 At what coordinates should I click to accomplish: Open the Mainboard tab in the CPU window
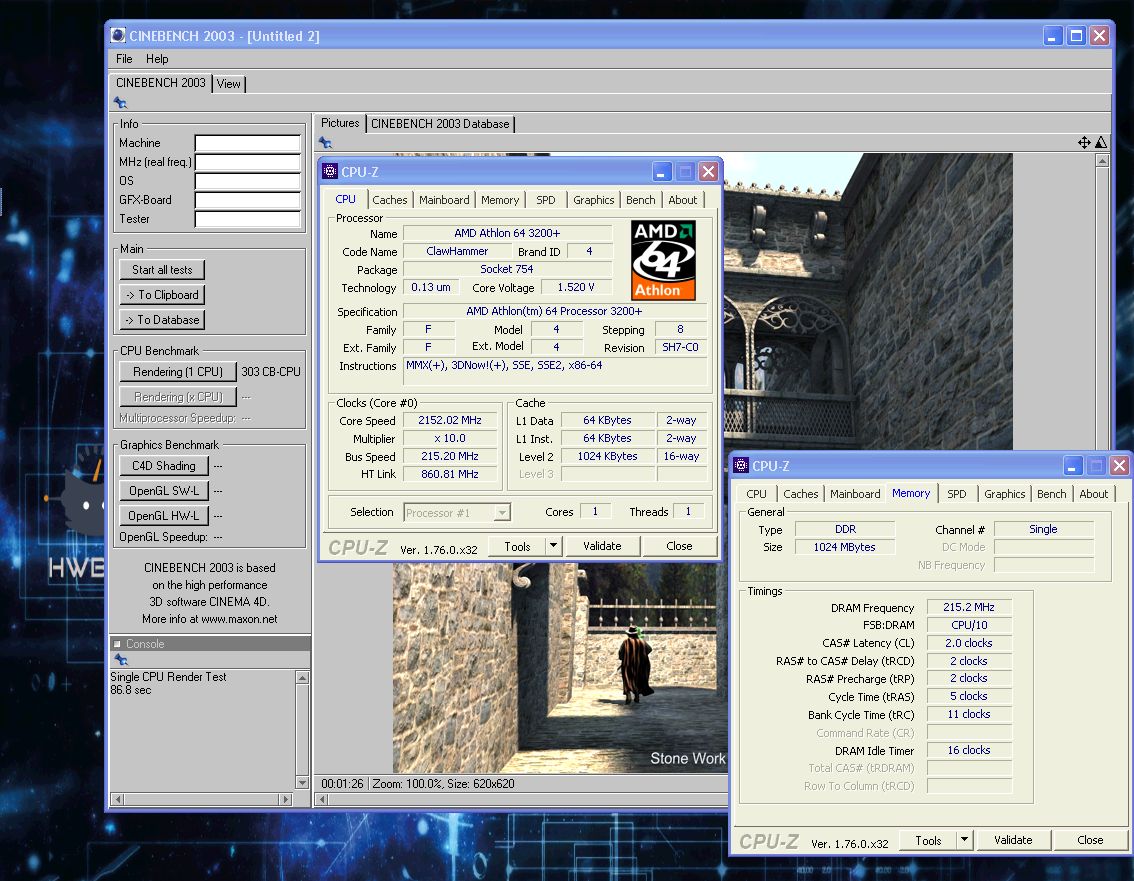(x=444, y=200)
